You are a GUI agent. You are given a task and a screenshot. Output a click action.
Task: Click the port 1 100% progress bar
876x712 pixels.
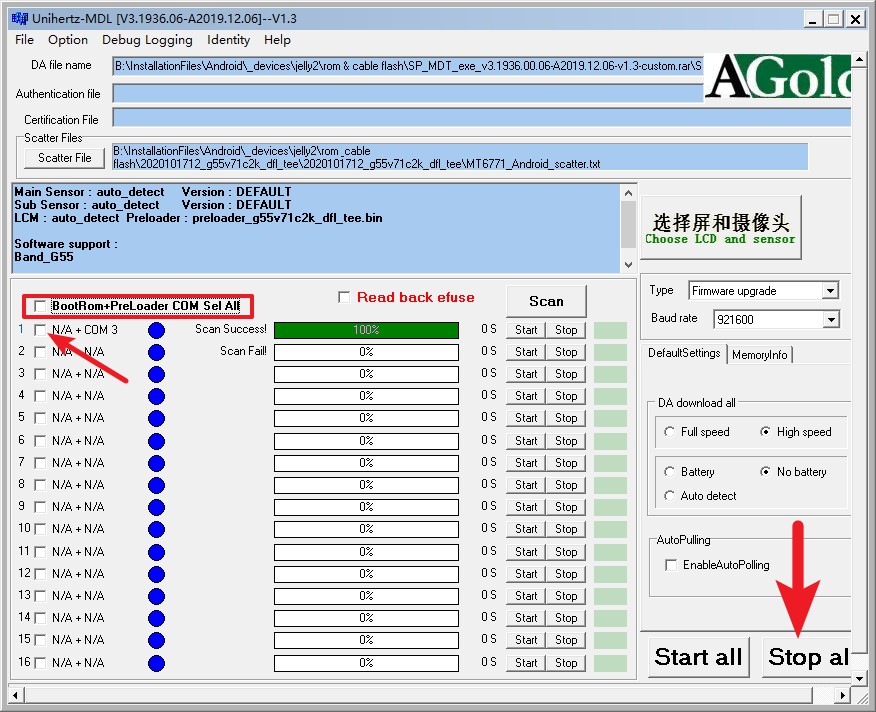pyautogui.click(x=366, y=330)
